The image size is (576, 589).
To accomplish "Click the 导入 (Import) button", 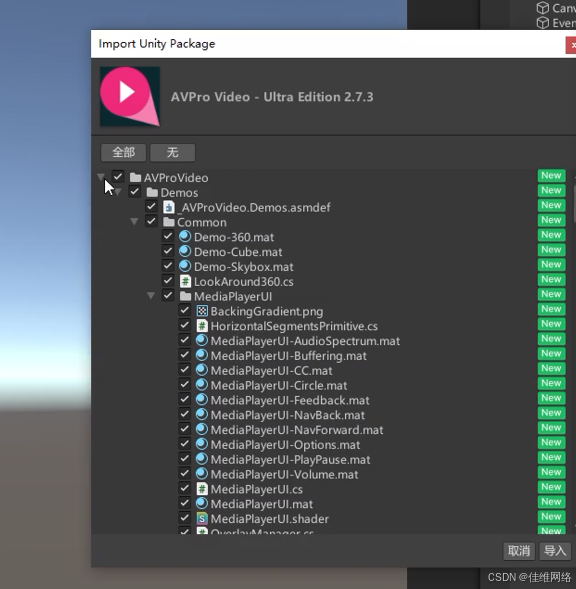I will click(555, 551).
